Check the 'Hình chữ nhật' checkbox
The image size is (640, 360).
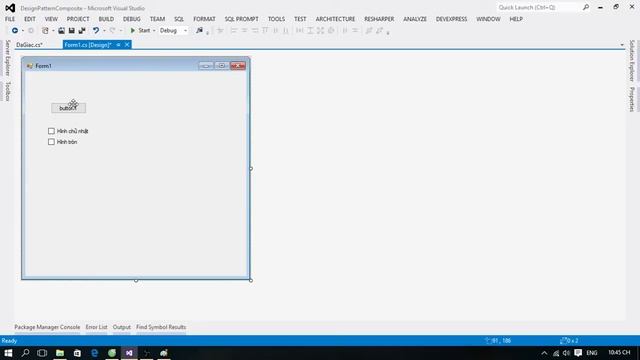click(x=51, y=131)
